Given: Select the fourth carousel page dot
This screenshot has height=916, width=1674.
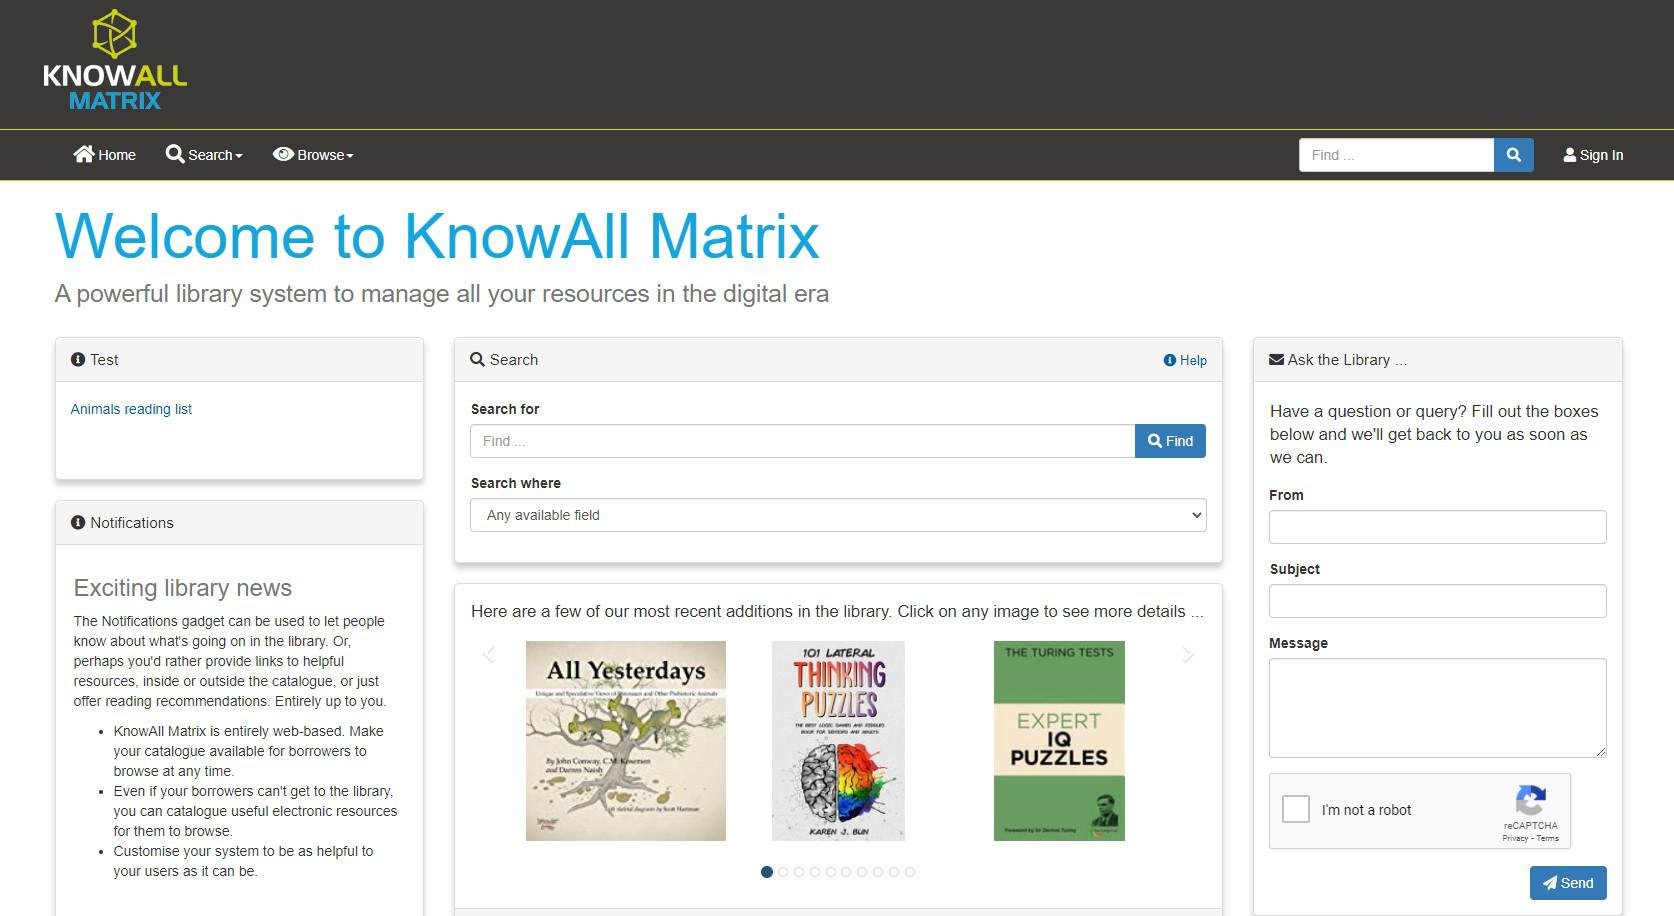Looking at the screenshot, I should [x=815, y=872].
